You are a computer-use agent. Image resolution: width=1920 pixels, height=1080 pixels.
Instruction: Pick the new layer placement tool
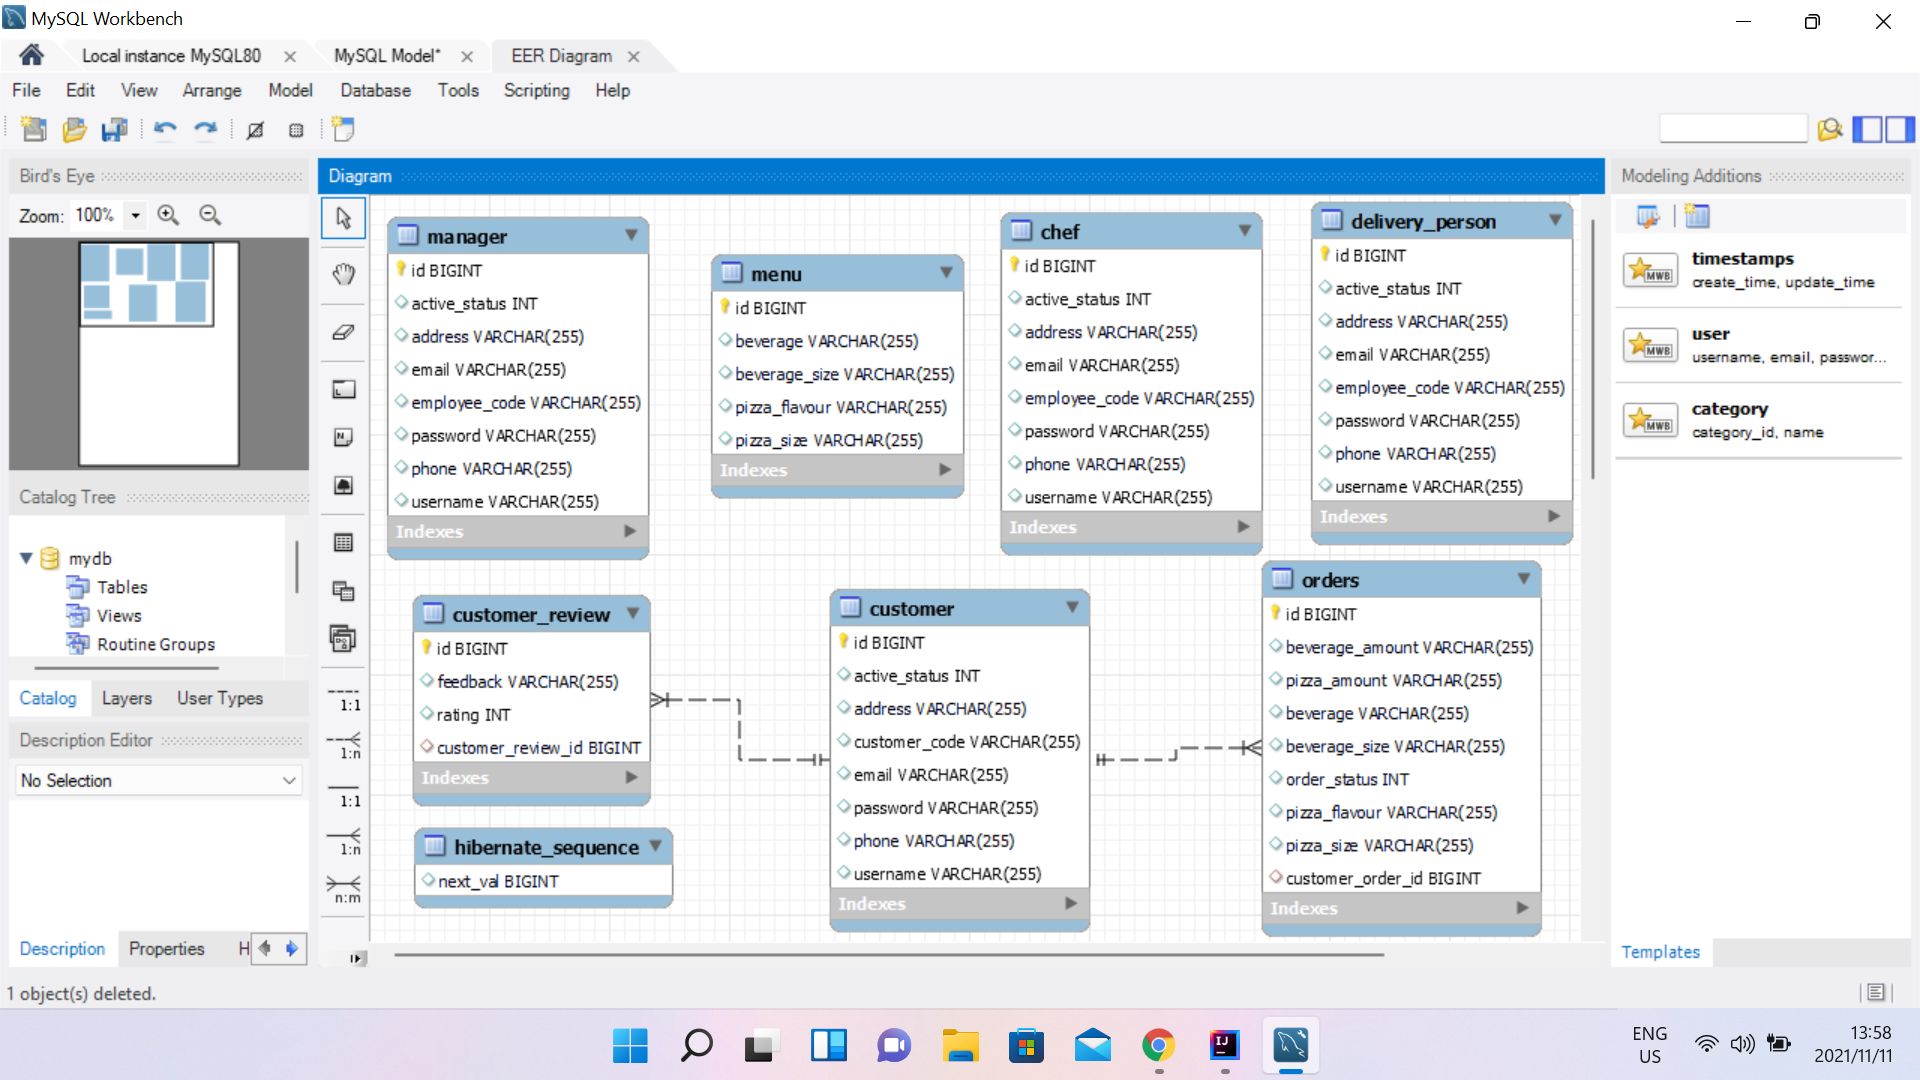click(343, 390)
